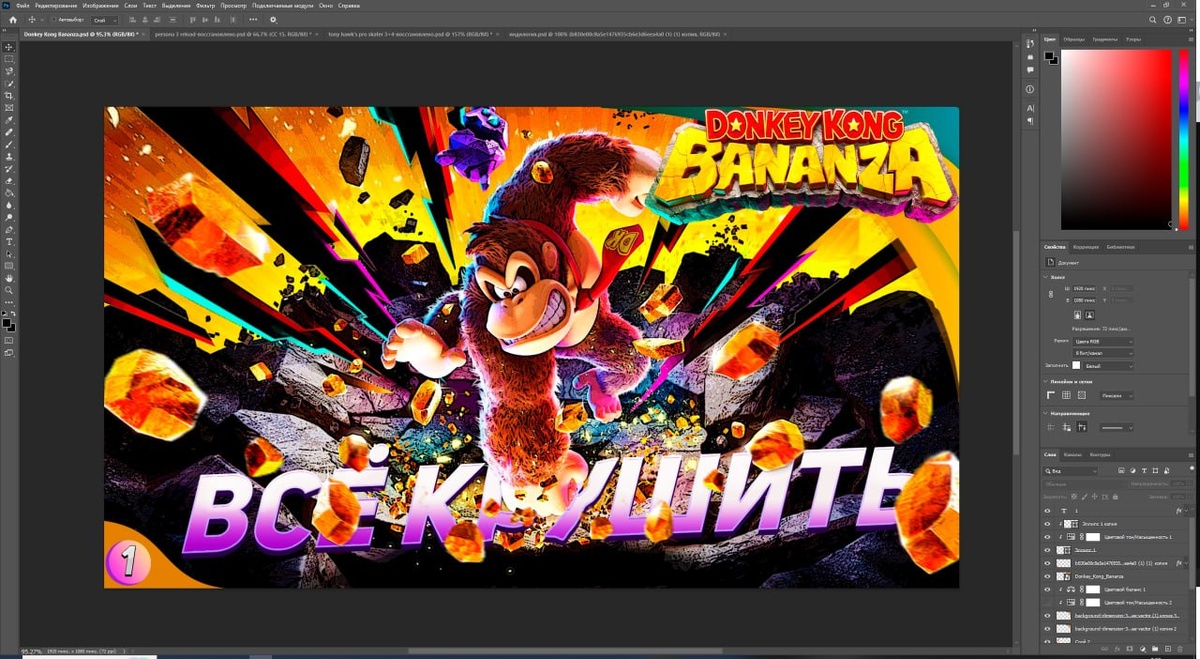Viewport: 1200px width, 659px height.
Task: Open the Info panel icon in collapsed dock
Action: click(x=1030, y=89)
